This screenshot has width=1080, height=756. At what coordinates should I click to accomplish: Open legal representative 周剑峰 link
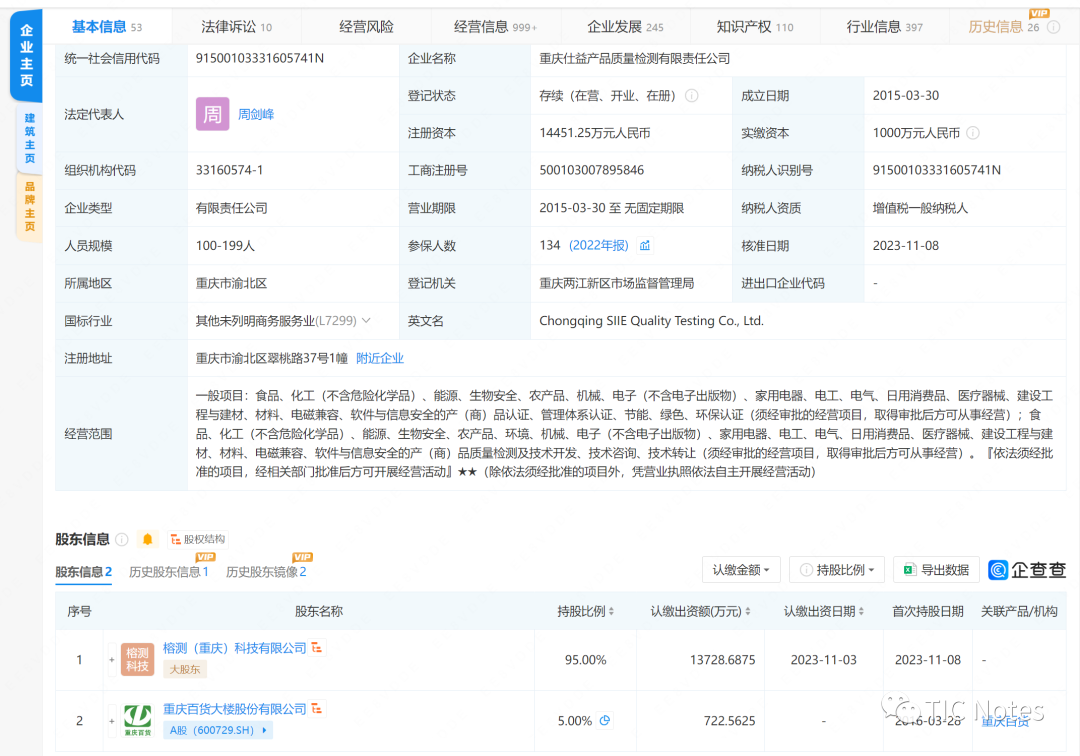[x=256, y=114]
